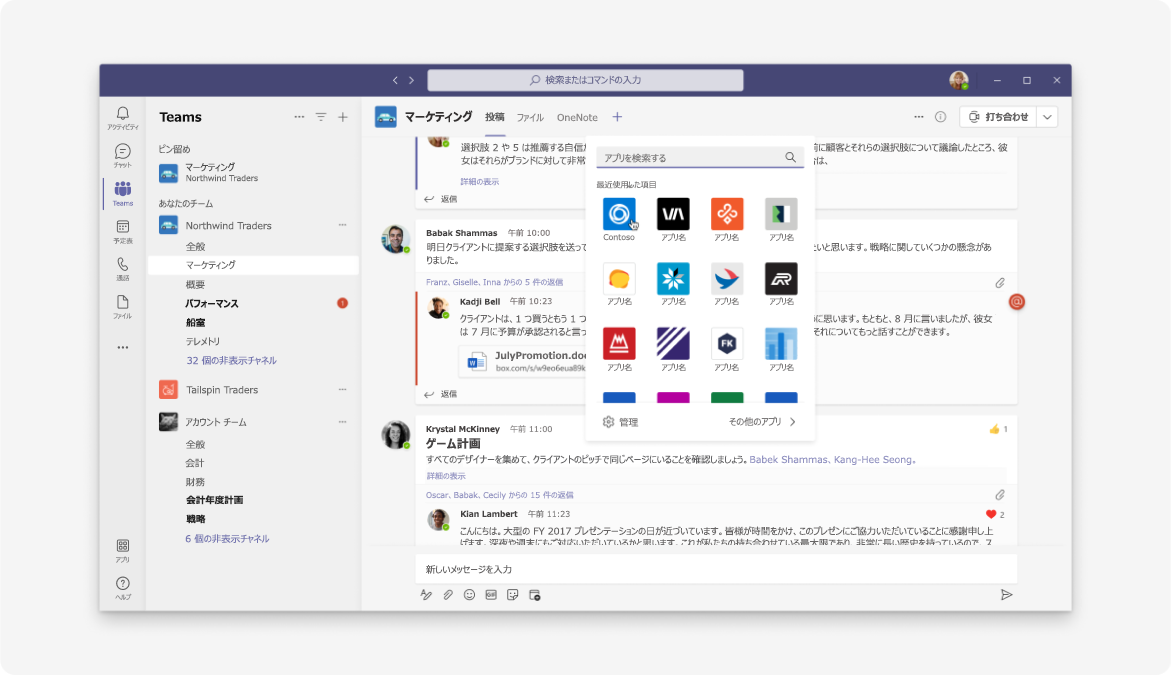Click 管理 in the apps popup
This screenshot has width=1171, height=675.
[x=621, y=422]
